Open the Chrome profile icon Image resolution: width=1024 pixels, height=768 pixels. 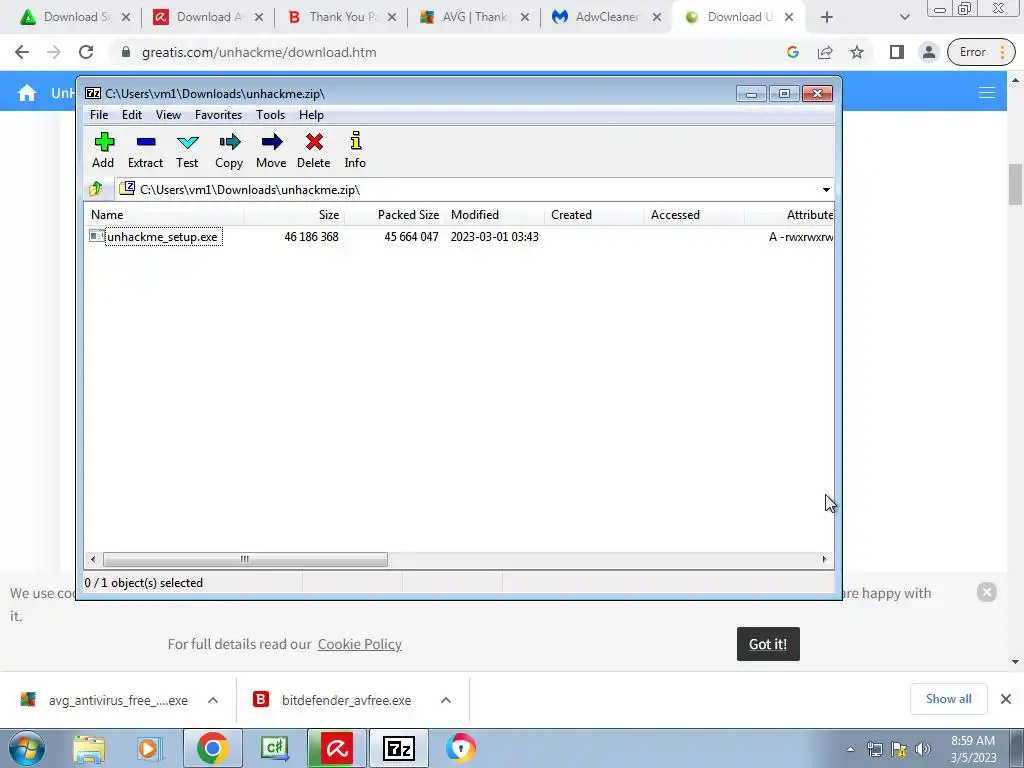[928, 52]
